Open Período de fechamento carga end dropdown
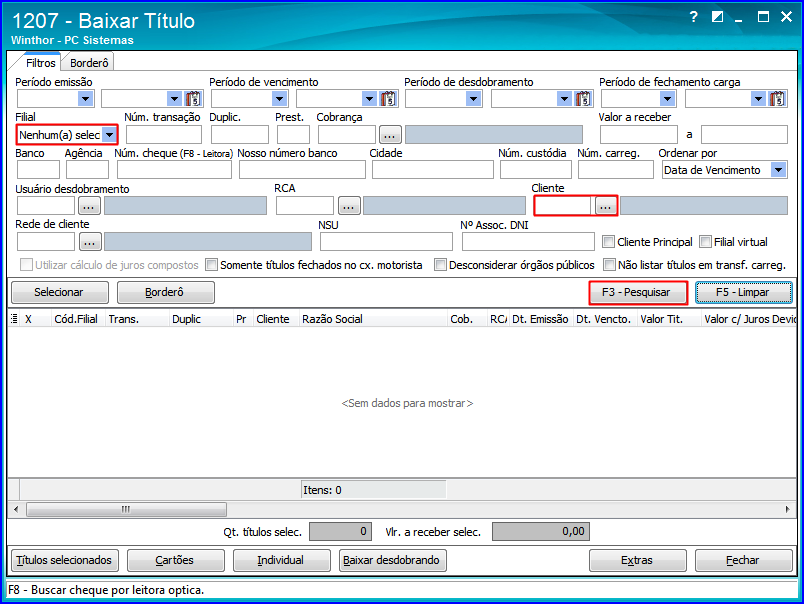This screenshot has width=804, height=604. [x=758, y=98]
